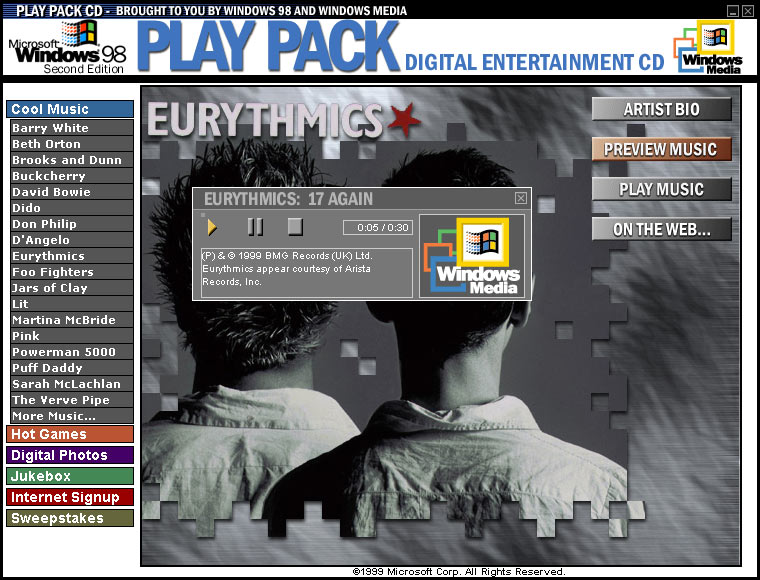The image size is (760, 580).
Task: Close the Eurythmics 17 Again player popup
Action: (521, 198)
